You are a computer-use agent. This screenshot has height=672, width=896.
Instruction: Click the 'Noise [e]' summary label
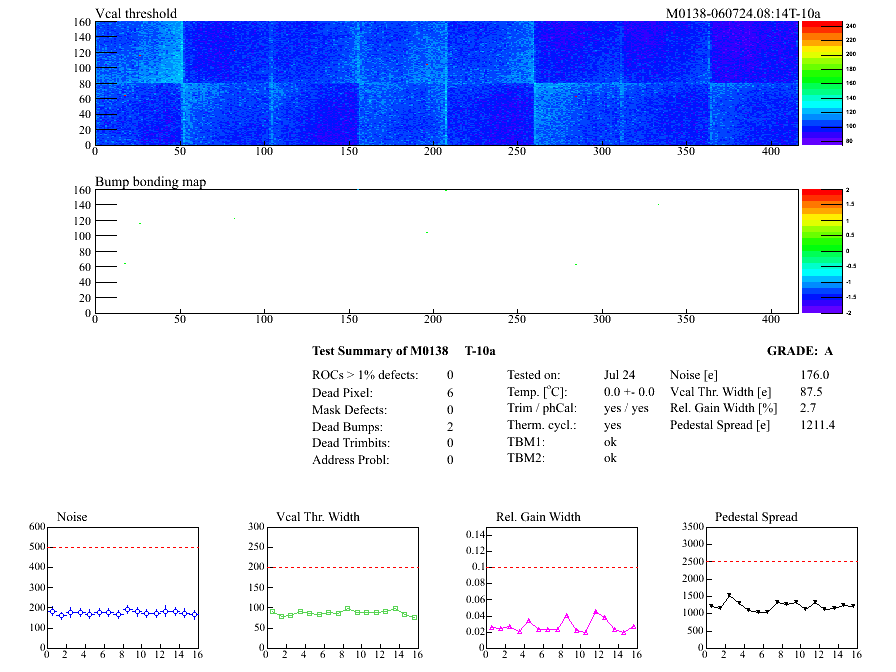[x=694, y=375]
